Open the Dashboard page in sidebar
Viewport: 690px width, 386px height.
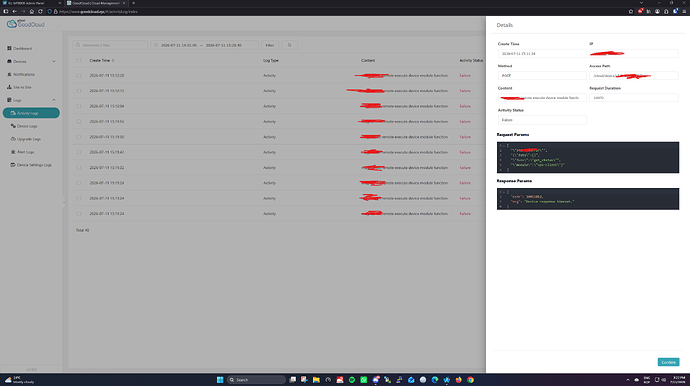pyautogui.click(x=20, y=48)
